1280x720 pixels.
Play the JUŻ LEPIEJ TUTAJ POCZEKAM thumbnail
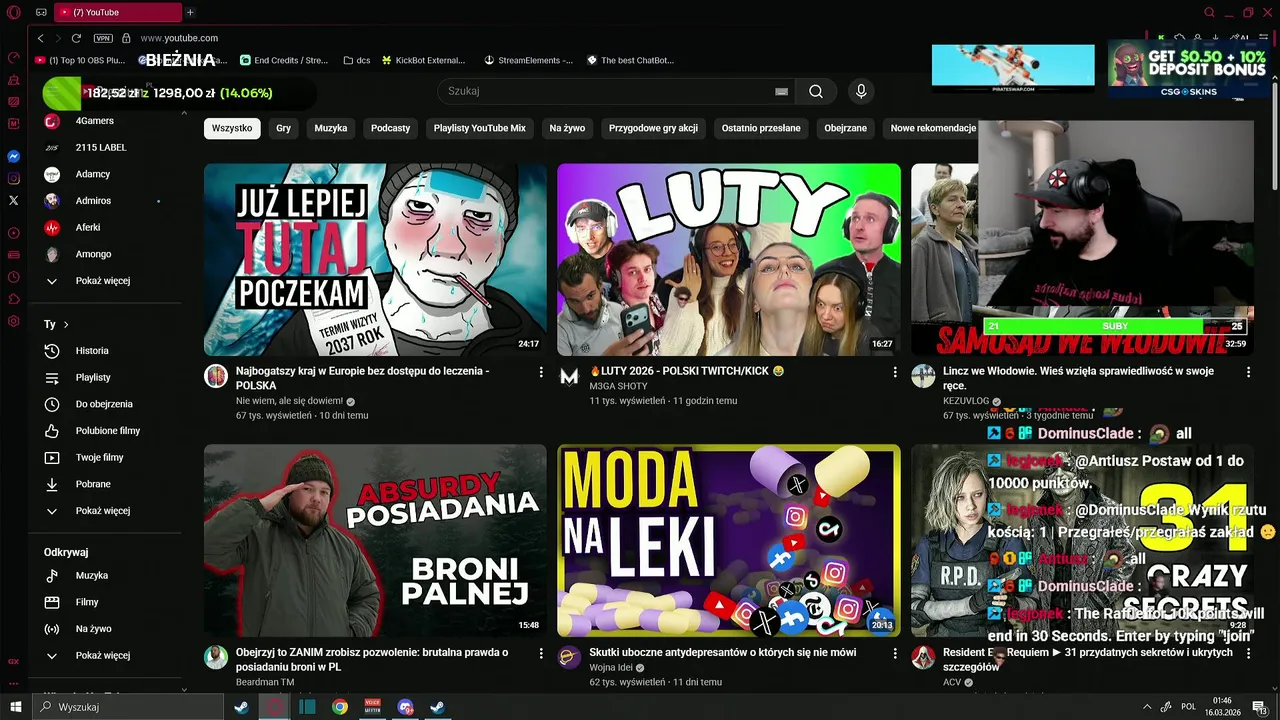[x=375, y=260]
